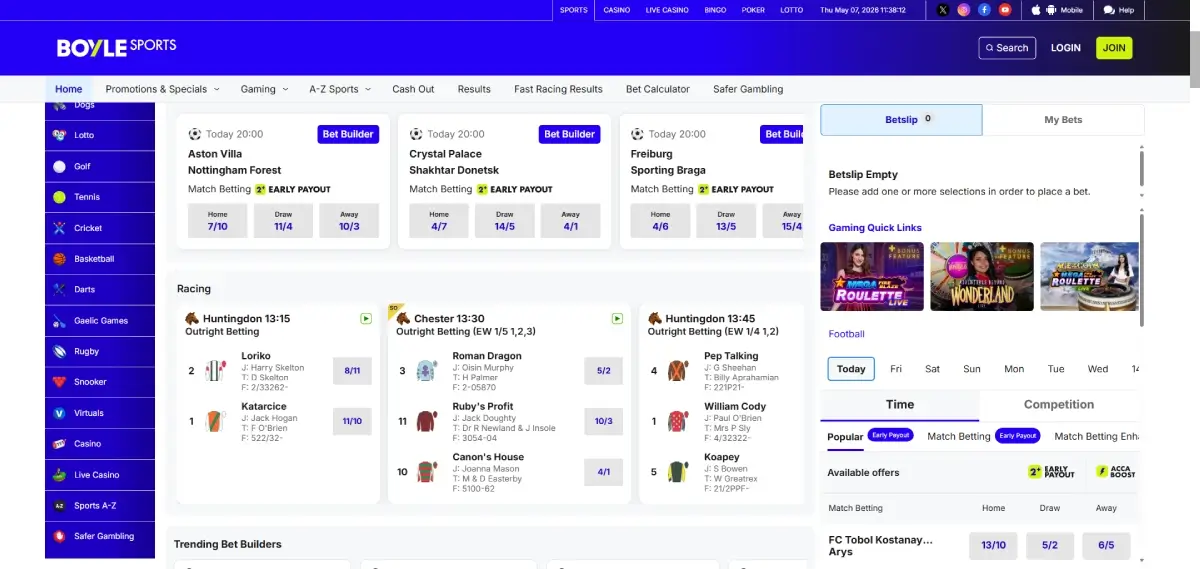
Task: Open Bet Builder for Crystal Palace match
Action: coord(570,134)
